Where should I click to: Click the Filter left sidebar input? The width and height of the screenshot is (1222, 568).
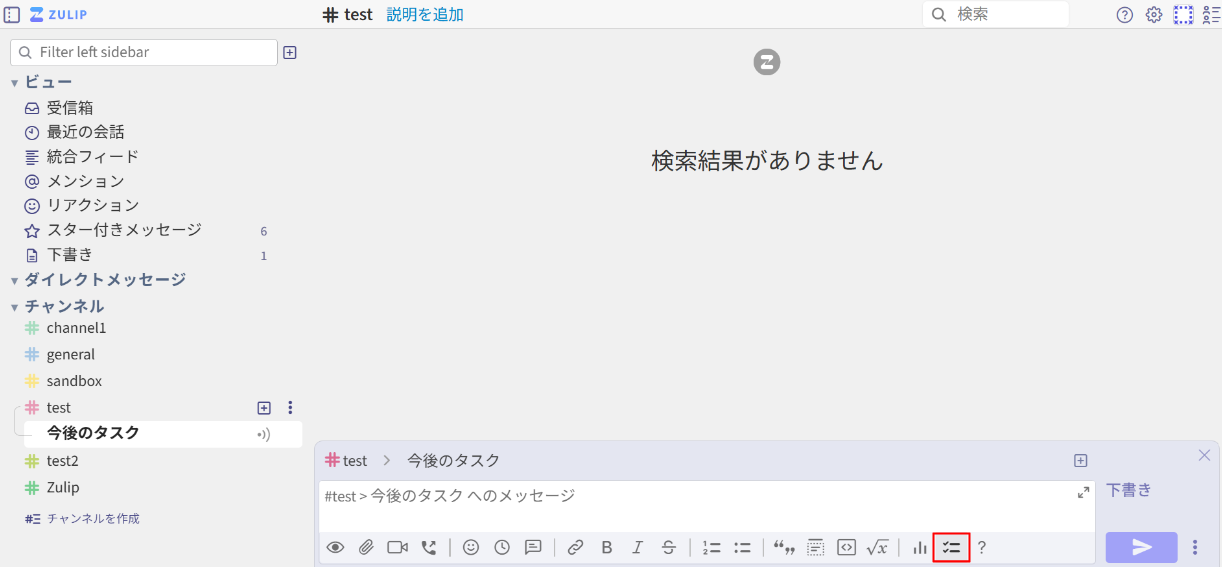[144, 52]
